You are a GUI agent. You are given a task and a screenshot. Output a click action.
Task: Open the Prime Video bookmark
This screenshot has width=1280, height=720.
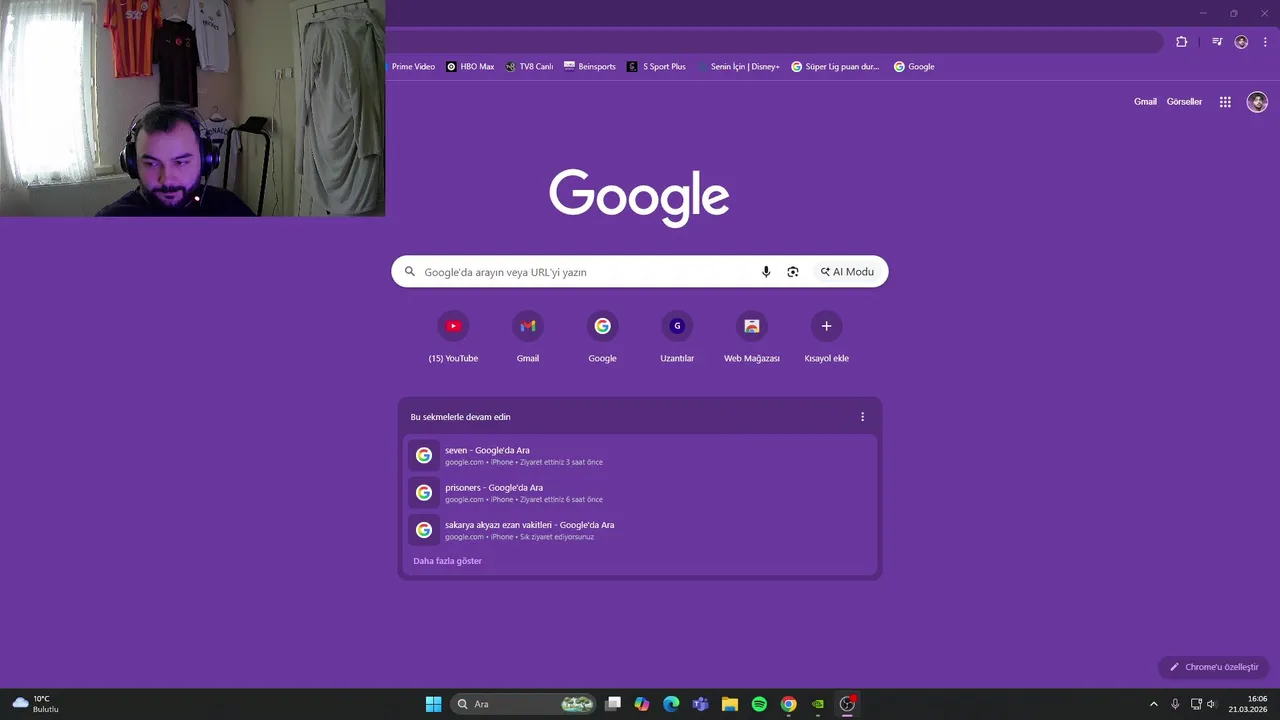411,67
